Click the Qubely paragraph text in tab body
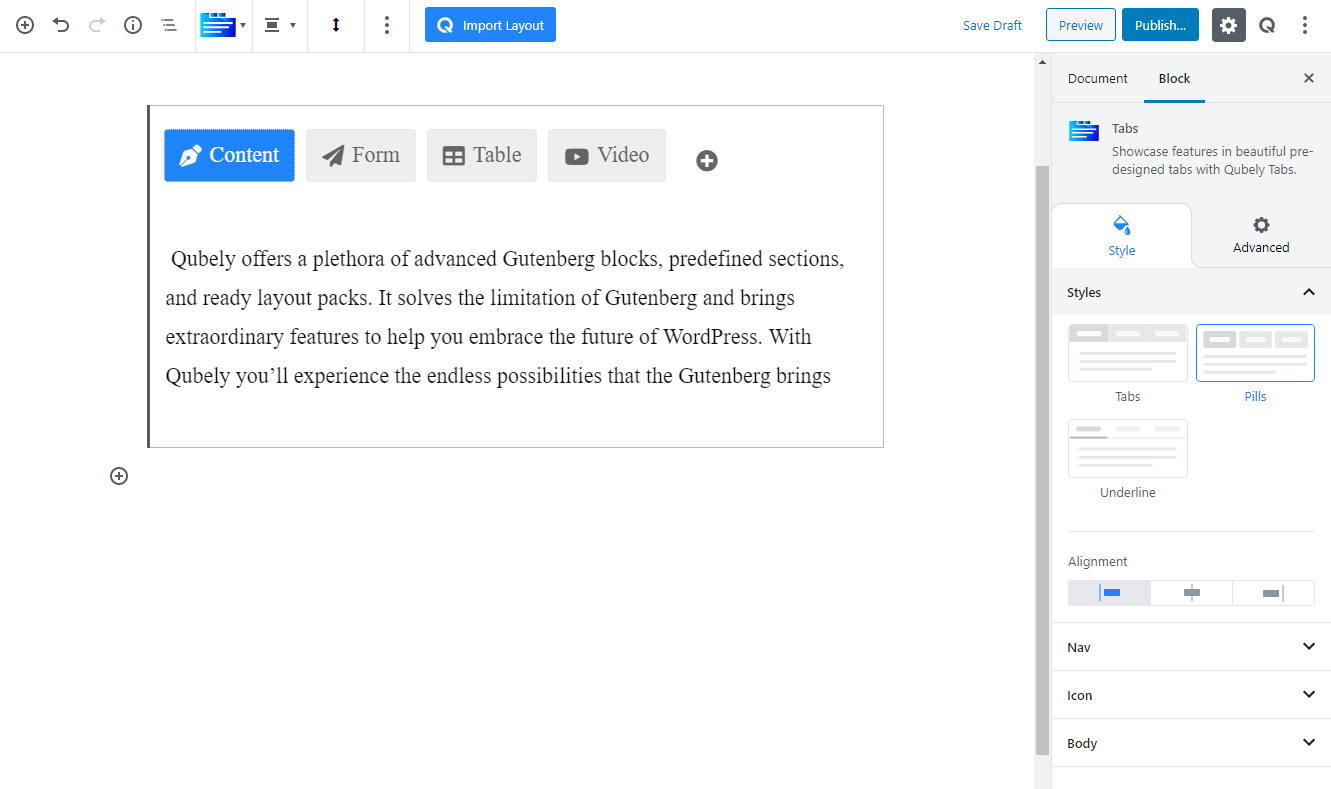 505,317
